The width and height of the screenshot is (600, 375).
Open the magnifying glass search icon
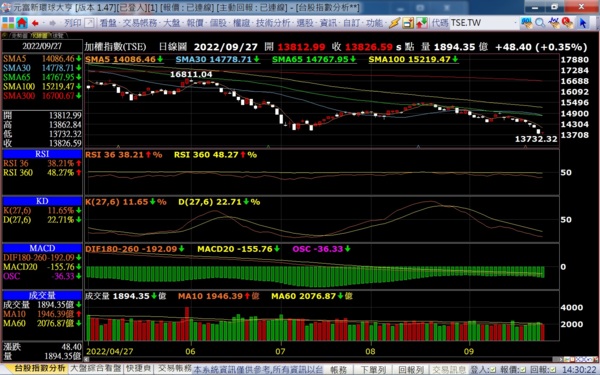540,23
